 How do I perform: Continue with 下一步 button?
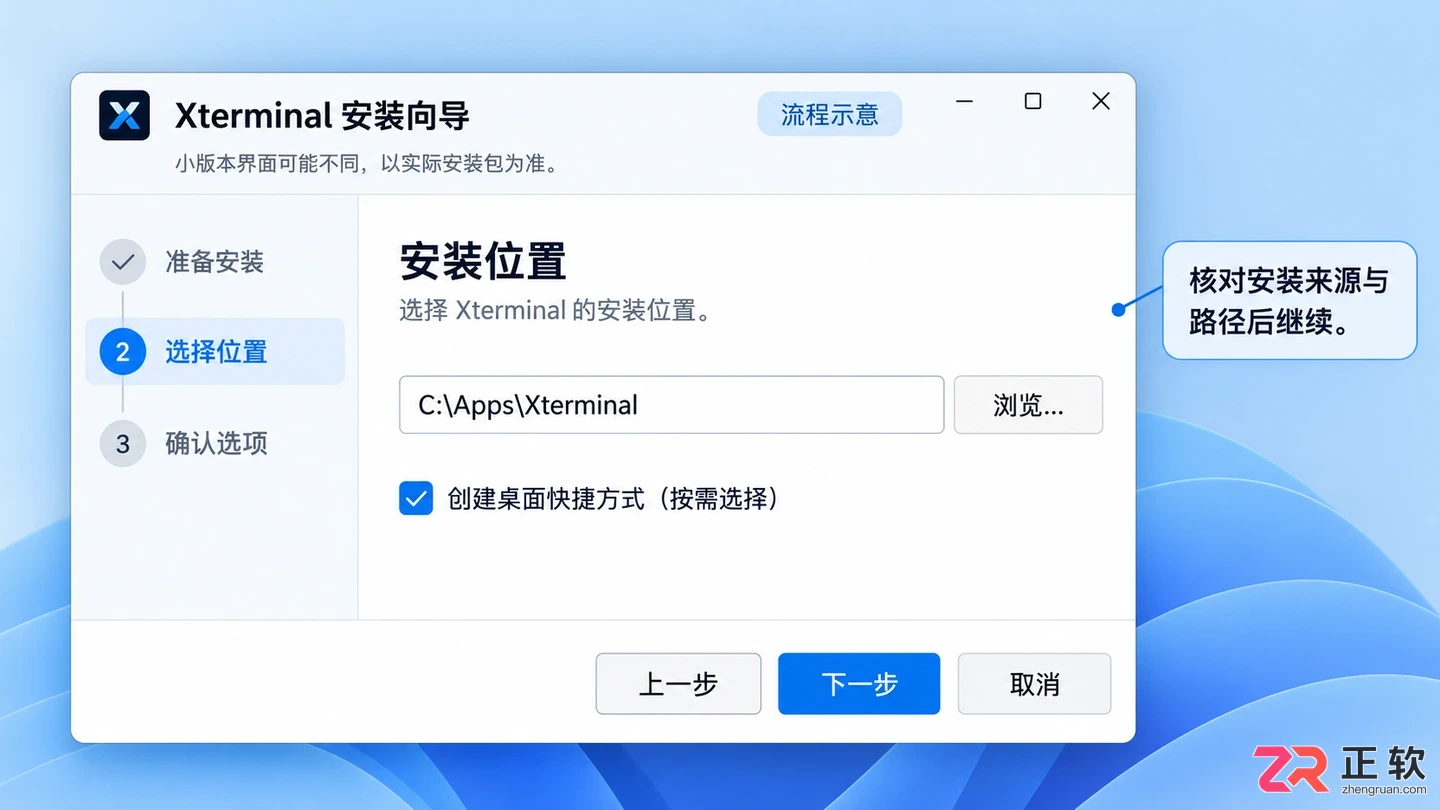coord(859,684)
